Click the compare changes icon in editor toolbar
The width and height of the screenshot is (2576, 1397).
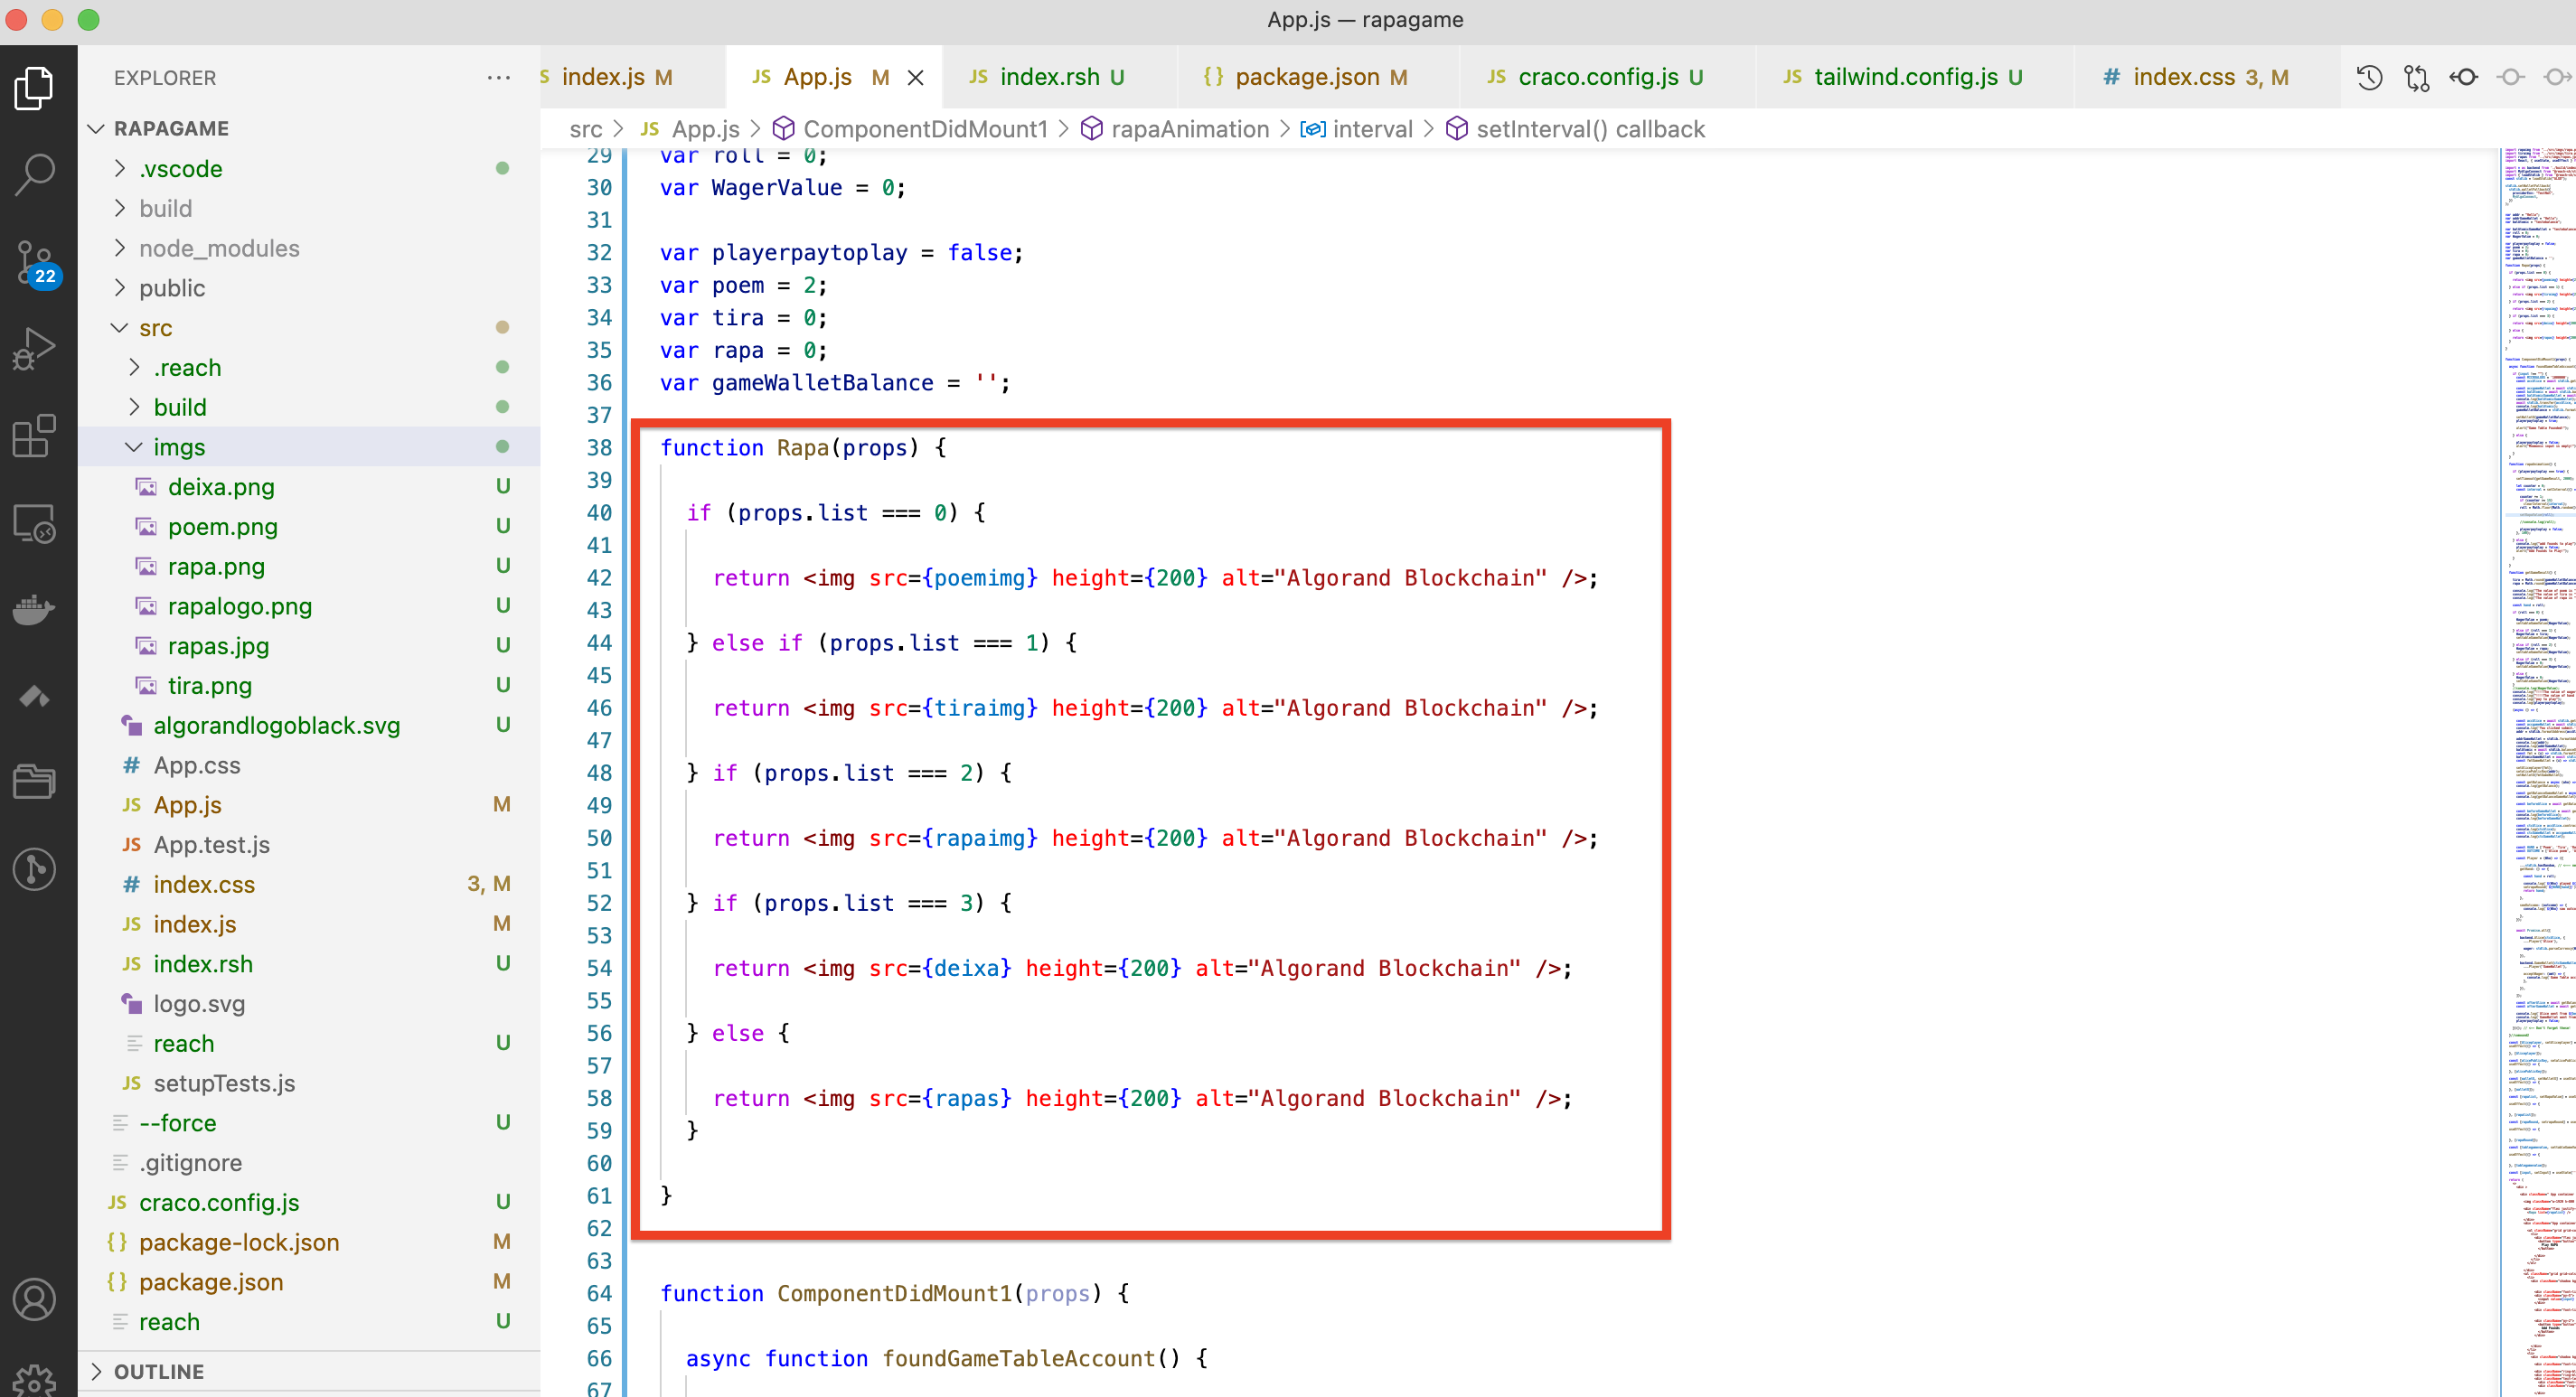pyautogui.click(x=2416, y=77)
